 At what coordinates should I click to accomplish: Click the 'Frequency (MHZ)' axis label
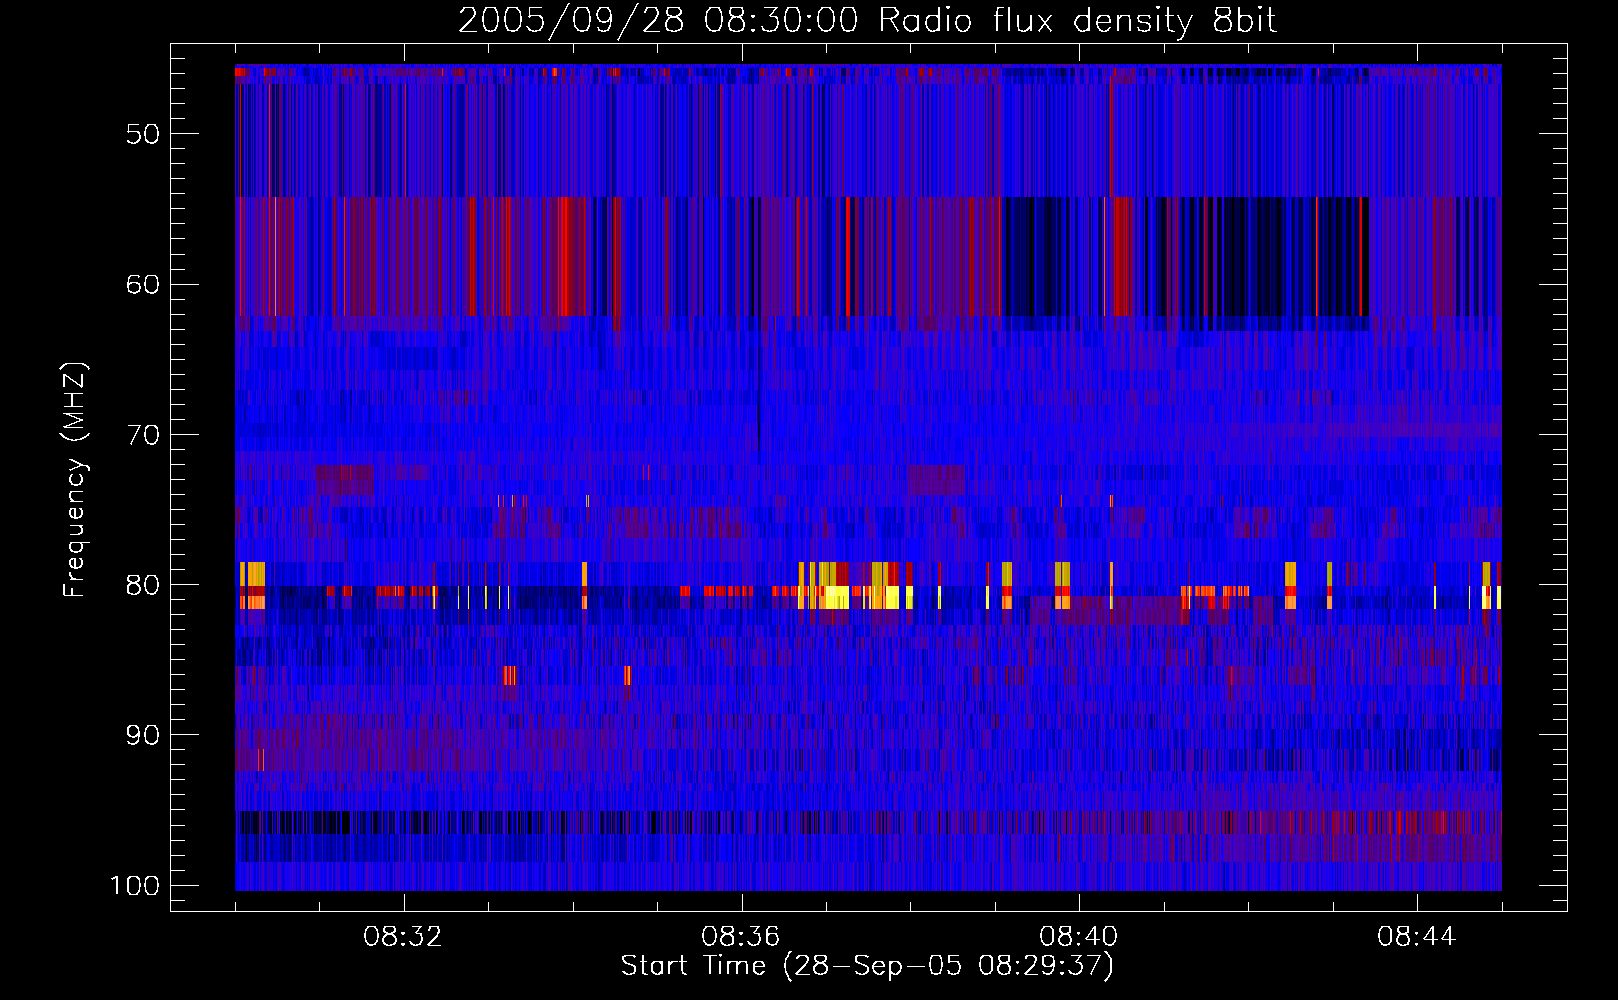point(75,480)
